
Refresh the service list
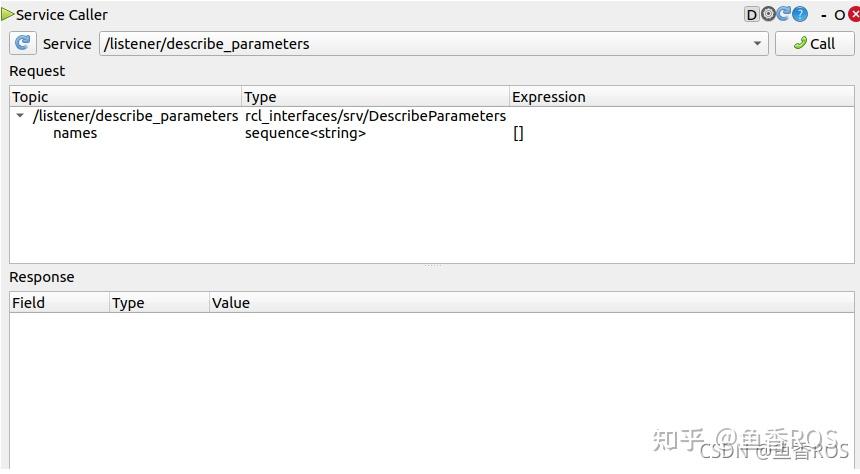(22, 43)
